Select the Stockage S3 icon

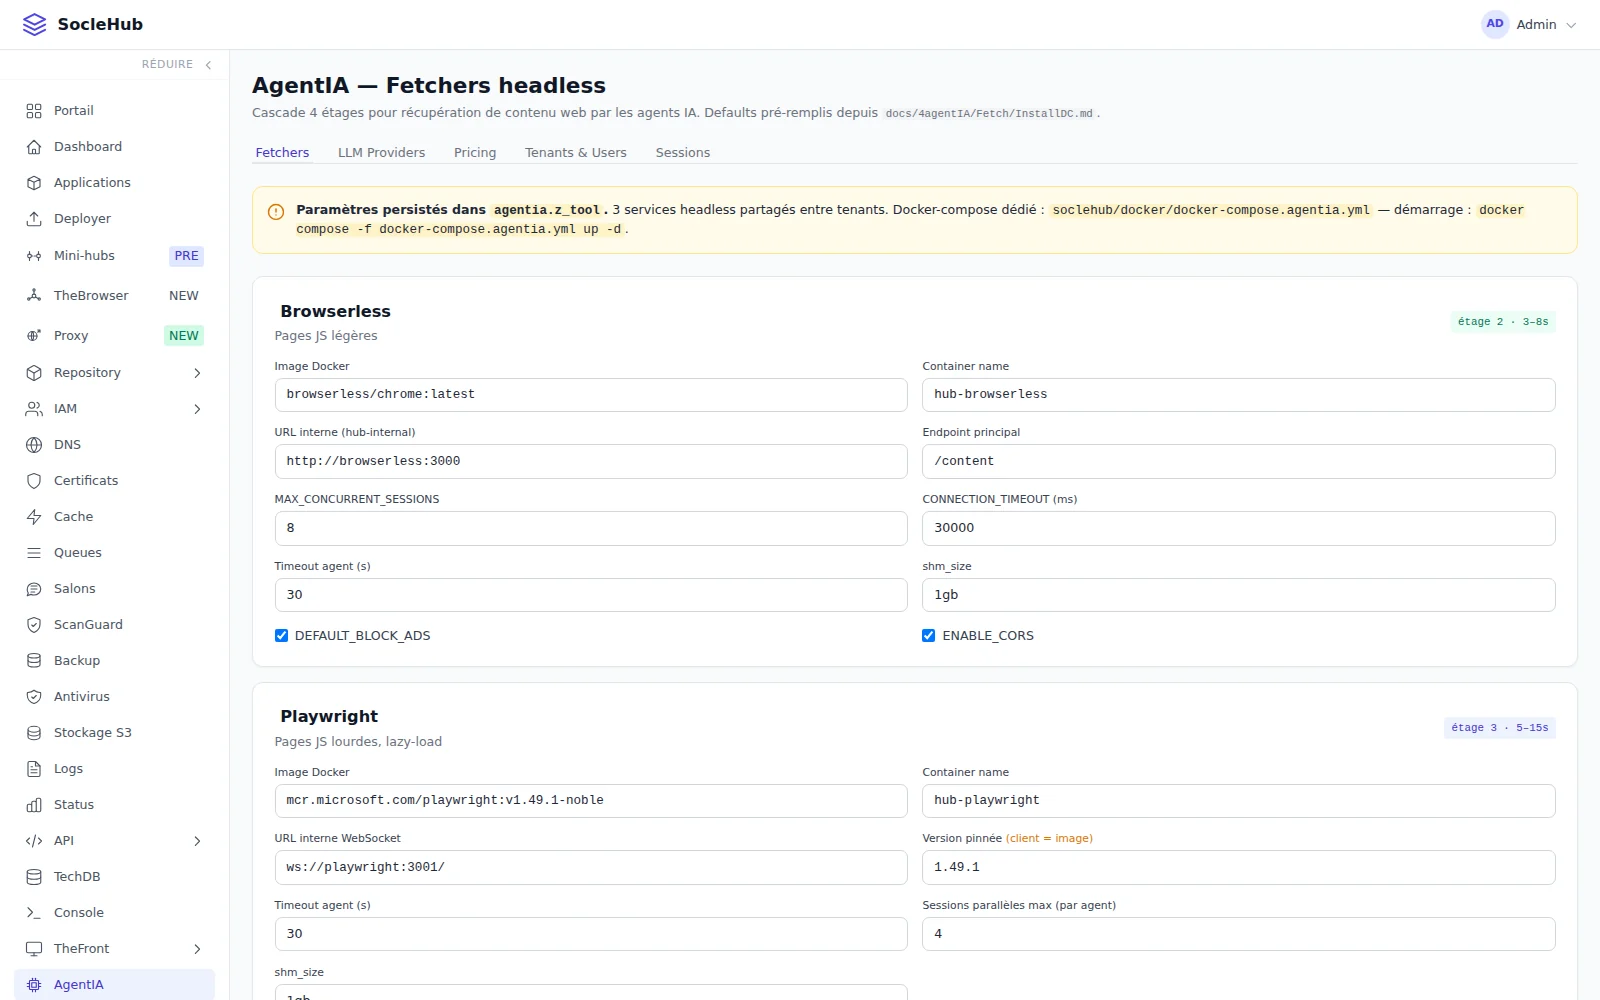coord(34,733)
